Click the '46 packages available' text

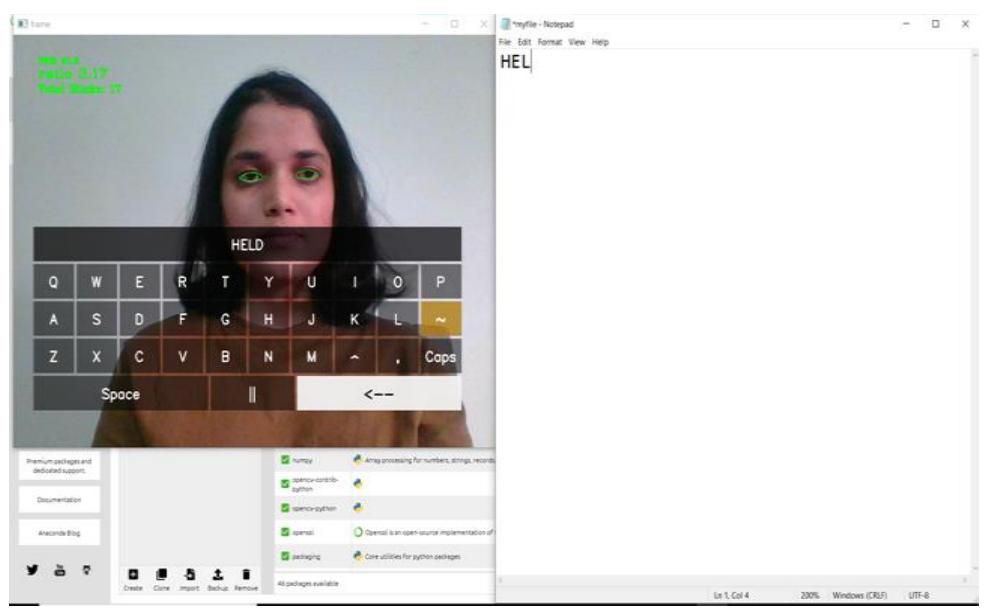(308, 583)
